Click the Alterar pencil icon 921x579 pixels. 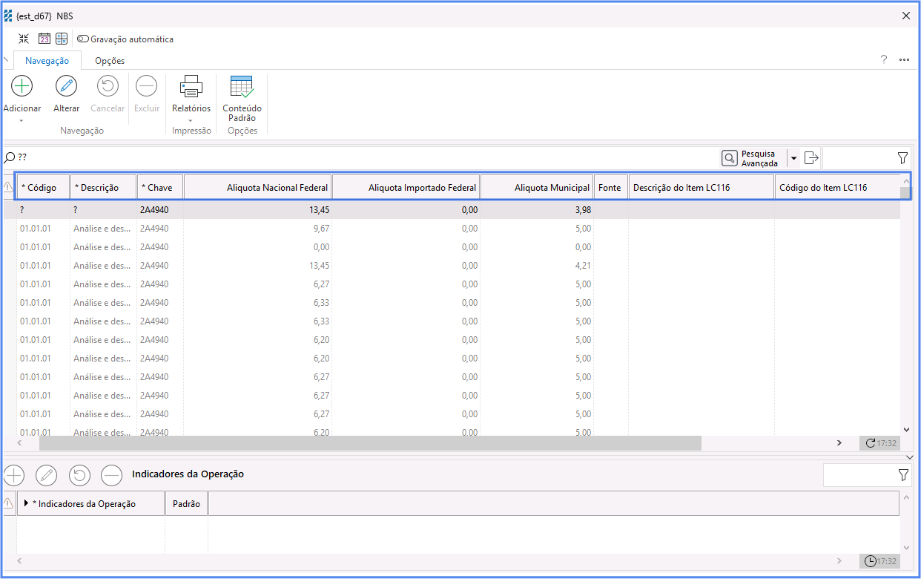66,87
